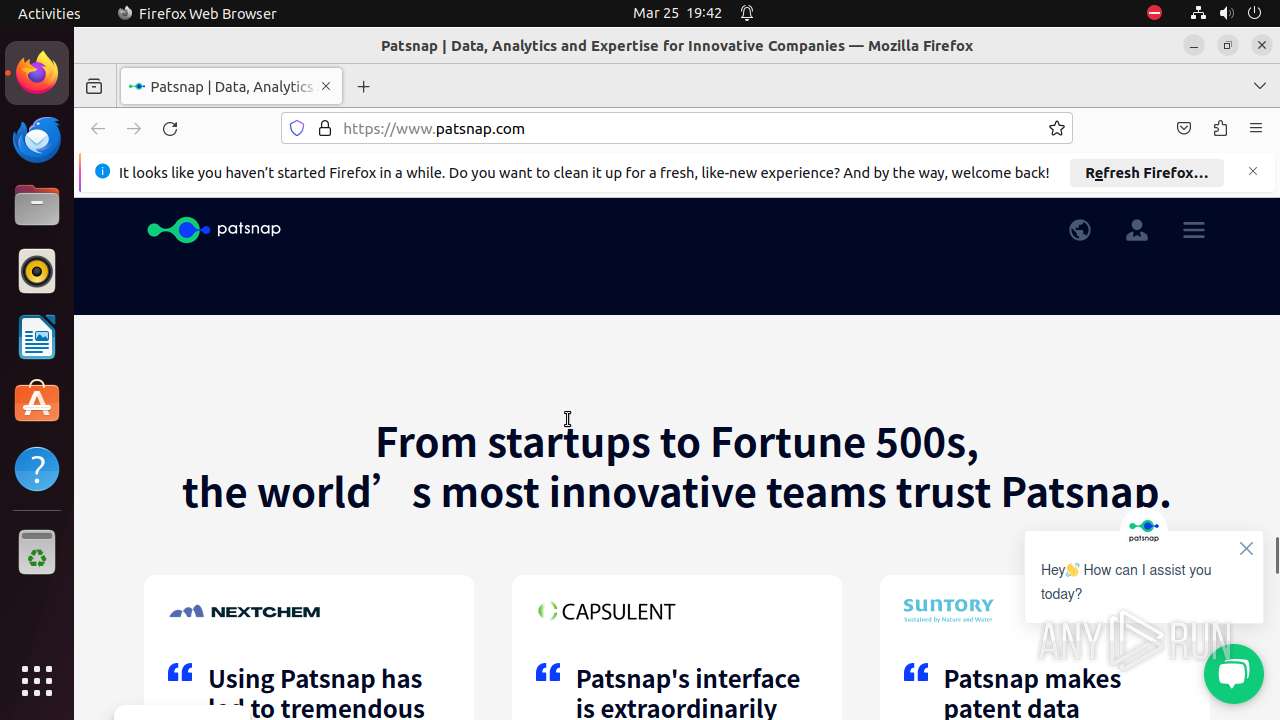Open the Extensions puzzle icon

point(1220,128)
